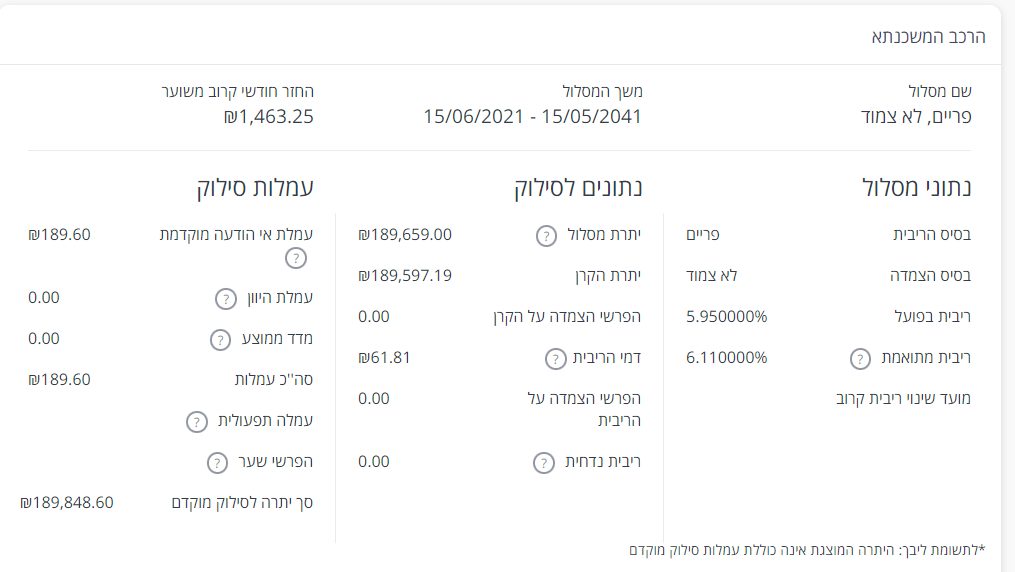Viewport: 1015px width, 572px height.
Task: Click help icon next to יתרת מסלול
Action: pyautogui.click(x=546, y=236)
